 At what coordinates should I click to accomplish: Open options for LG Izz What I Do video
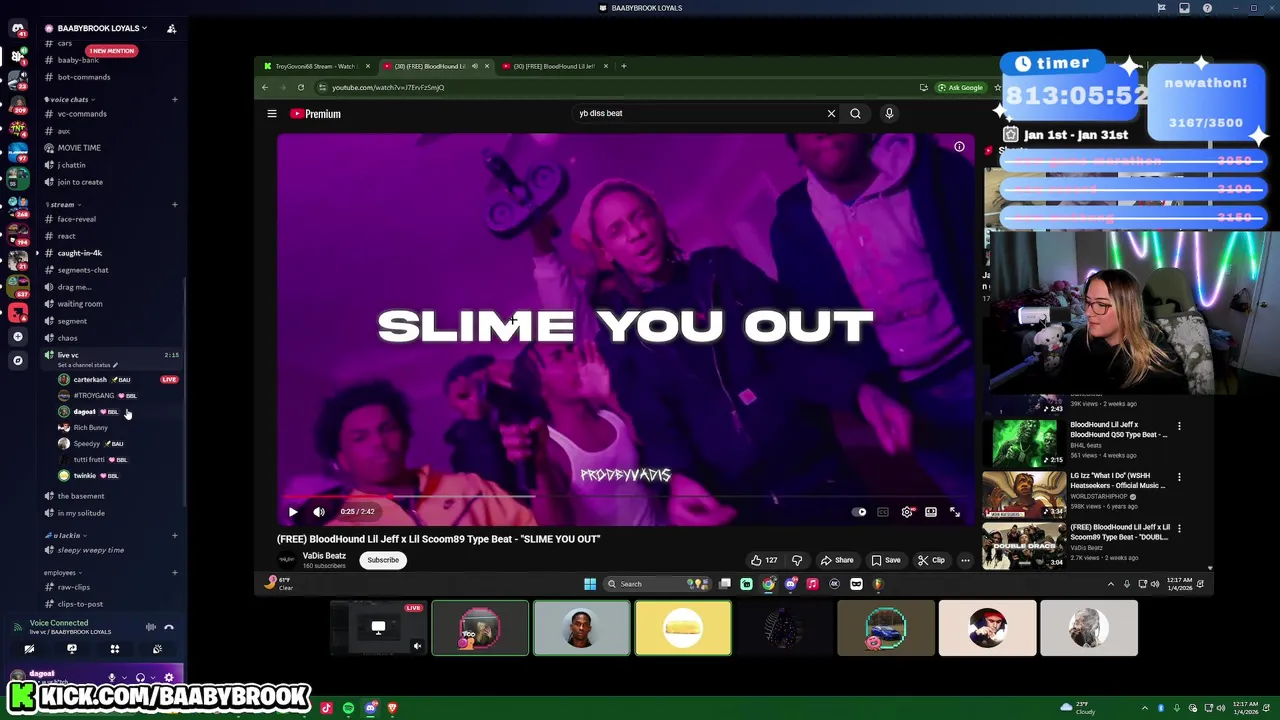[1179, 477]
